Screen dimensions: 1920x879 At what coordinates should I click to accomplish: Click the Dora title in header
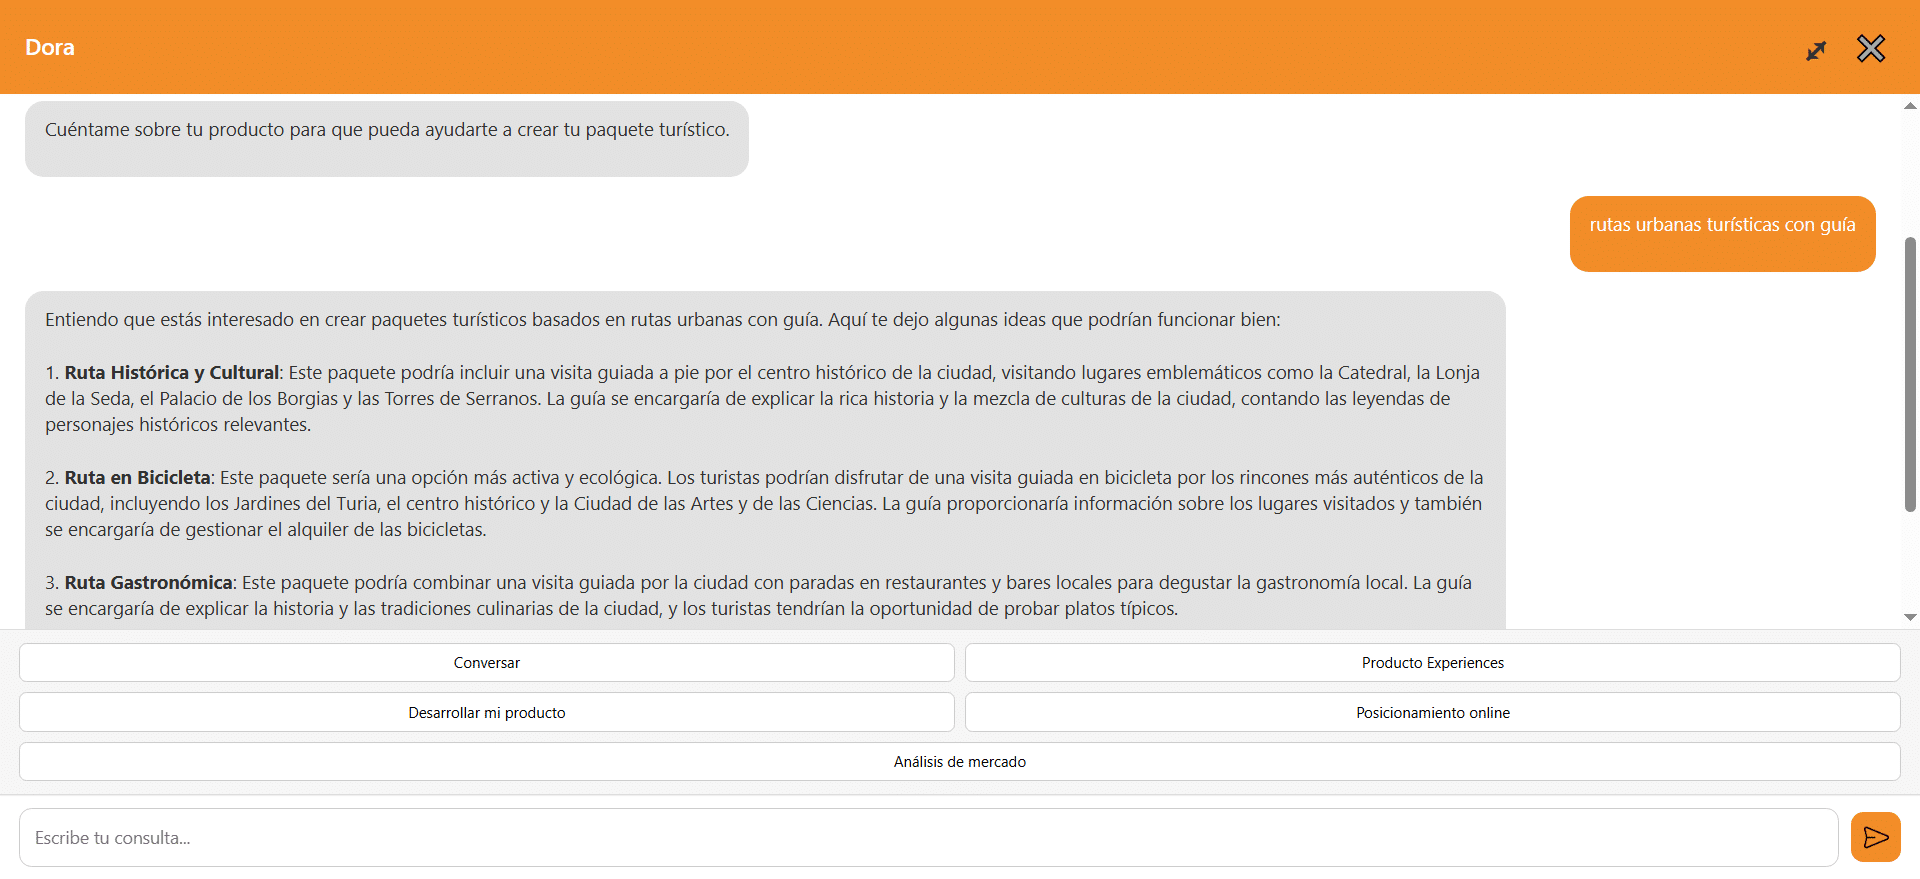click(x=50, y=48)
